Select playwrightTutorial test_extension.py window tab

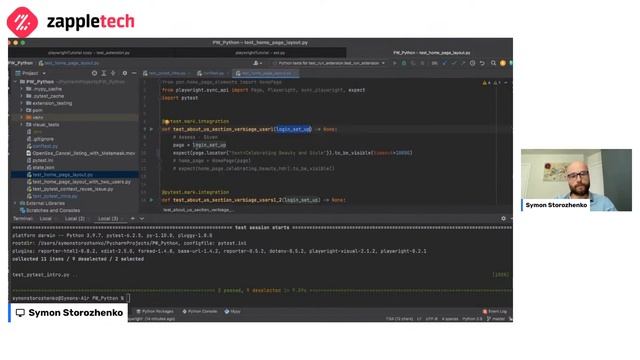coord(89,53)
